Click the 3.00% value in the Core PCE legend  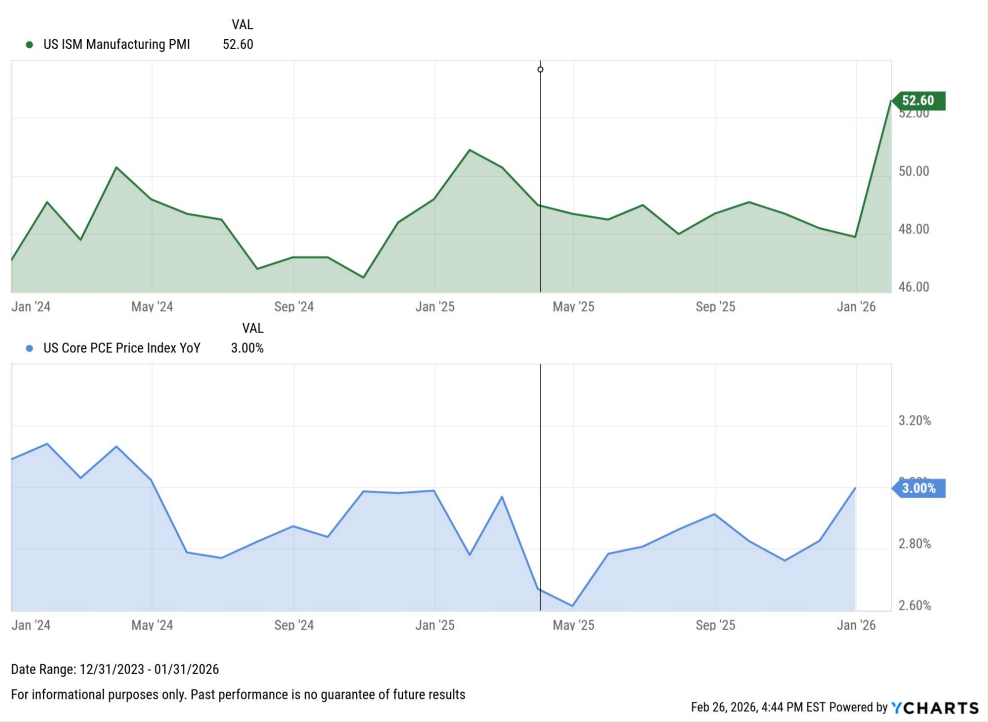pyautogui.click(x=246, y=348)
